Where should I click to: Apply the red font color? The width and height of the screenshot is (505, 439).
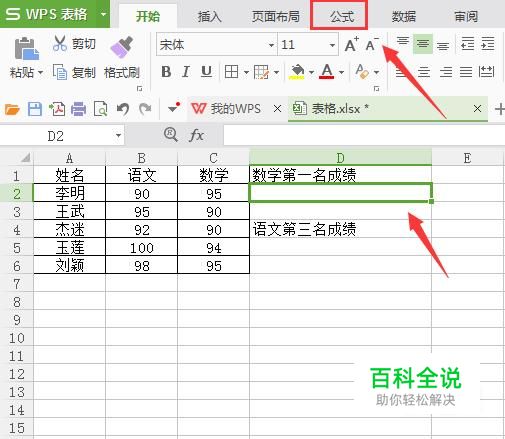pyautogui.click(x=327, y=71)
